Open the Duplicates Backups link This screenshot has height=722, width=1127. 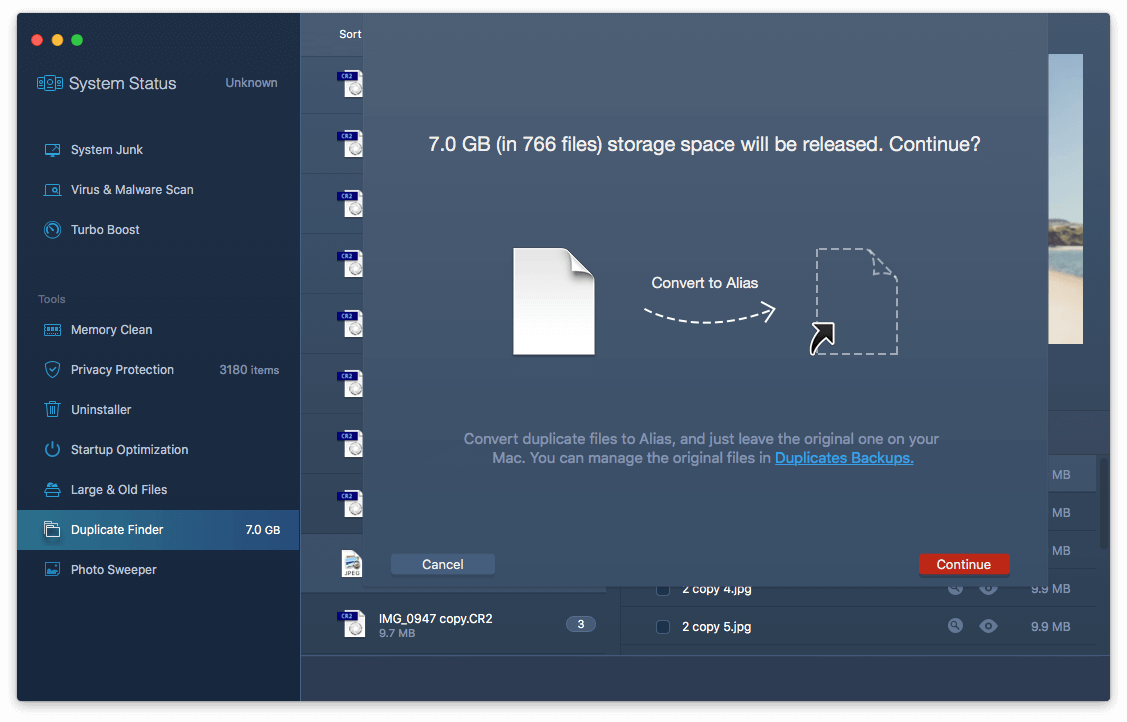844,458
